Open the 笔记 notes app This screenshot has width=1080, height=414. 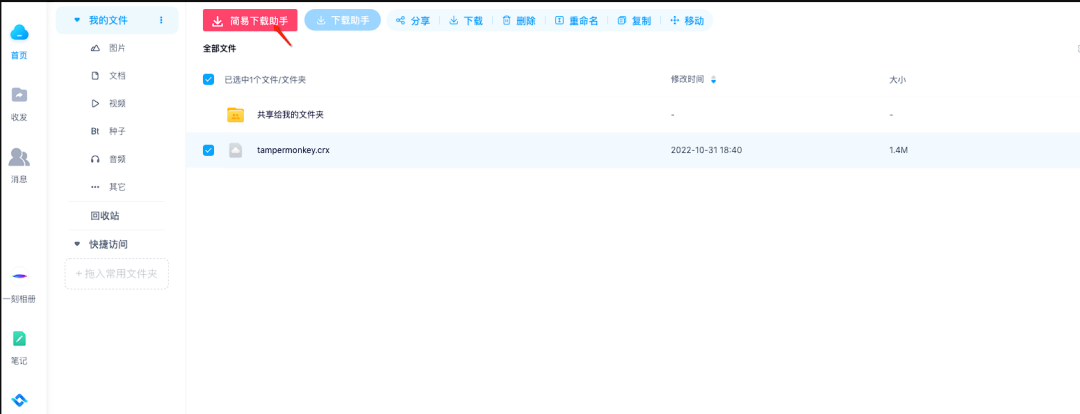[x=19, y=347]
